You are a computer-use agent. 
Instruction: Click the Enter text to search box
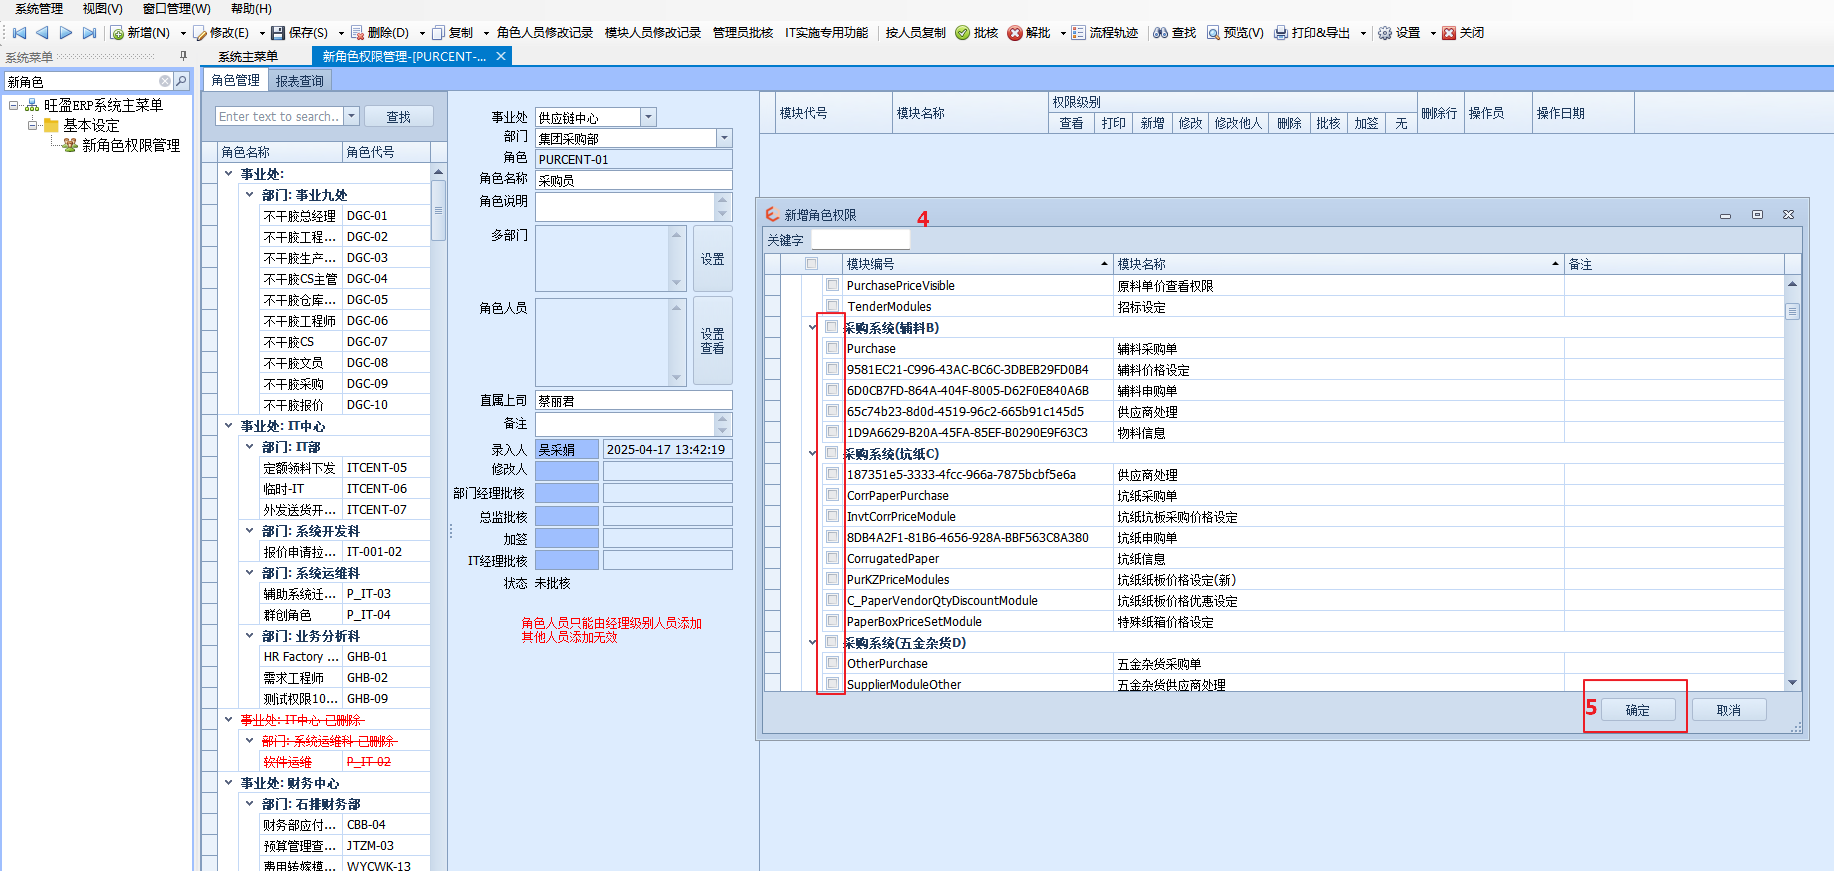(280, 116)
